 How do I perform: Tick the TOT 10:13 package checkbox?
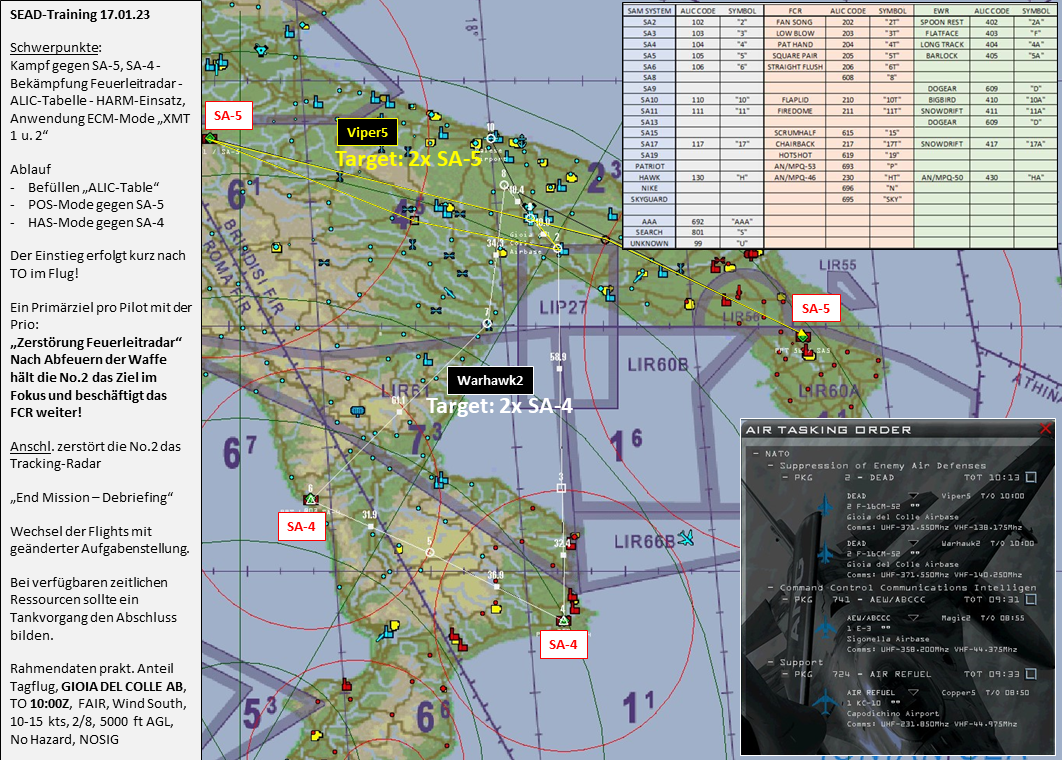(x=1031, y=478)
